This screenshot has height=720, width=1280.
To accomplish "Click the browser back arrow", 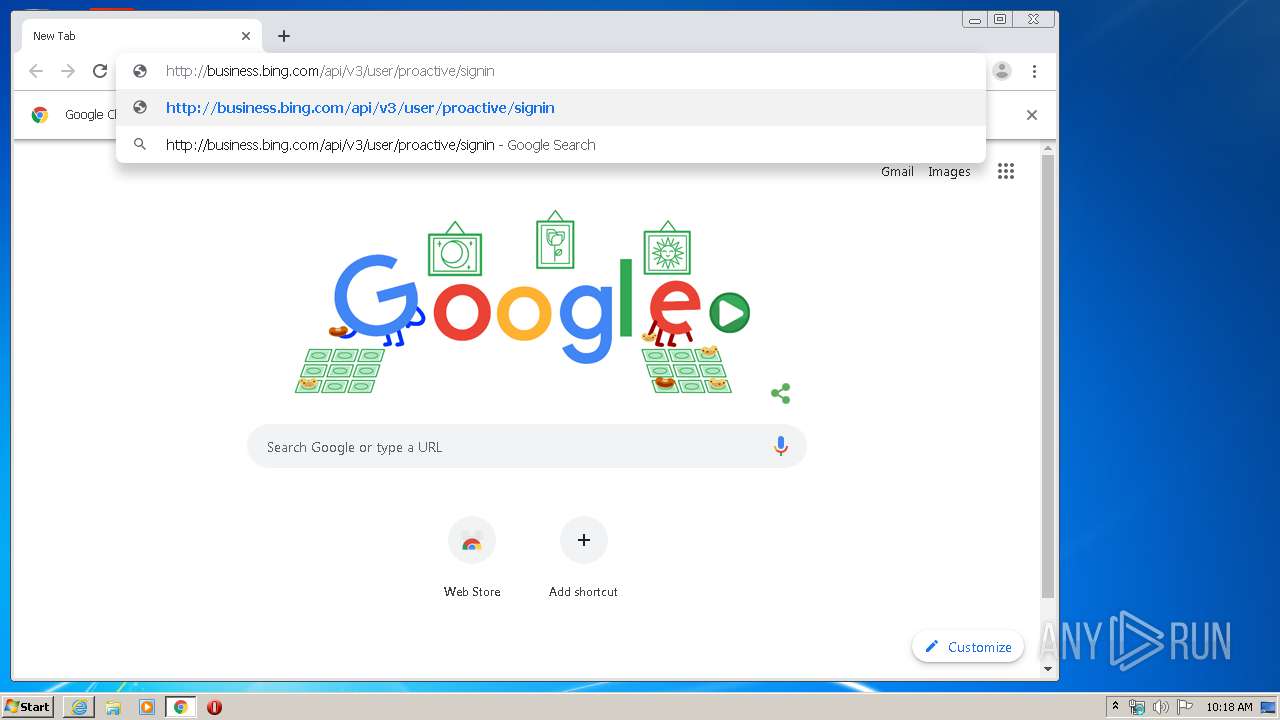I will pyautogui.click(x=36, y=71).
